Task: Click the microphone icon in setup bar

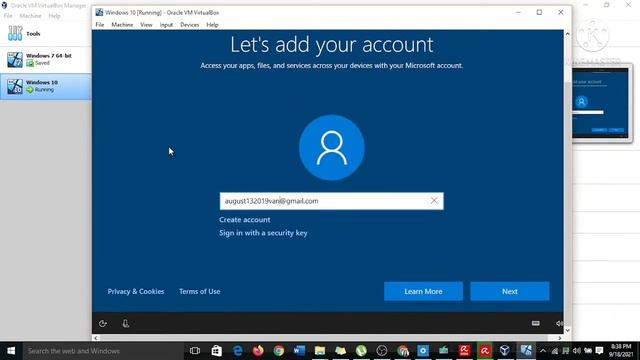Action: pyautogui.click(x=125, y=324)
